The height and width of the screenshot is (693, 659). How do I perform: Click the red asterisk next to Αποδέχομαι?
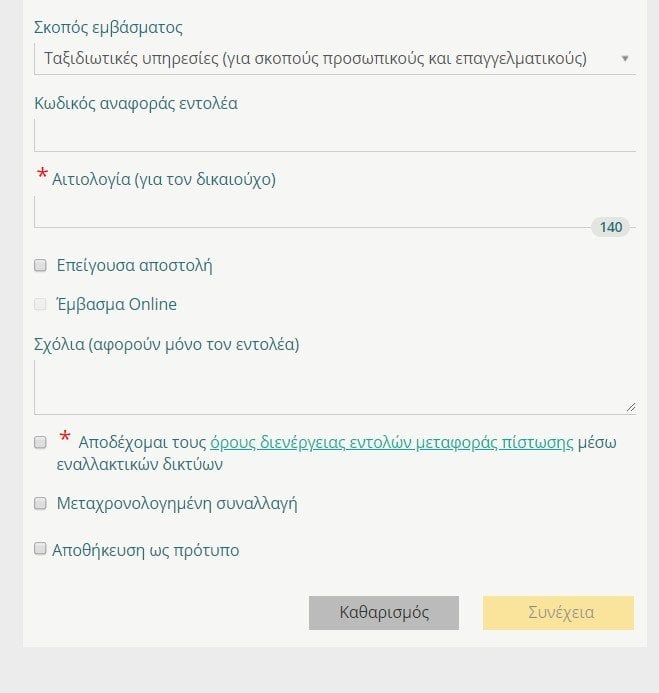pyautogui.click(x=65, y=437)
